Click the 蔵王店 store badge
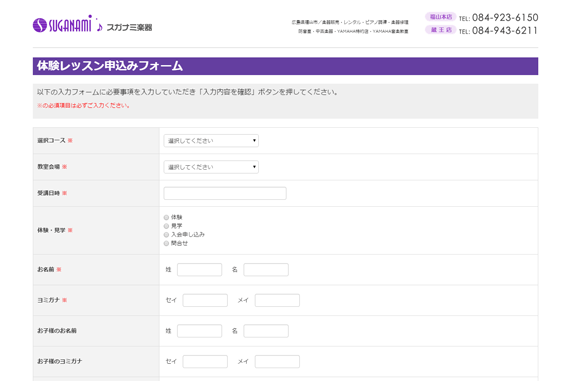Image resolution: width=575 pixels, height=381 pixels. [x=440, y=30]
